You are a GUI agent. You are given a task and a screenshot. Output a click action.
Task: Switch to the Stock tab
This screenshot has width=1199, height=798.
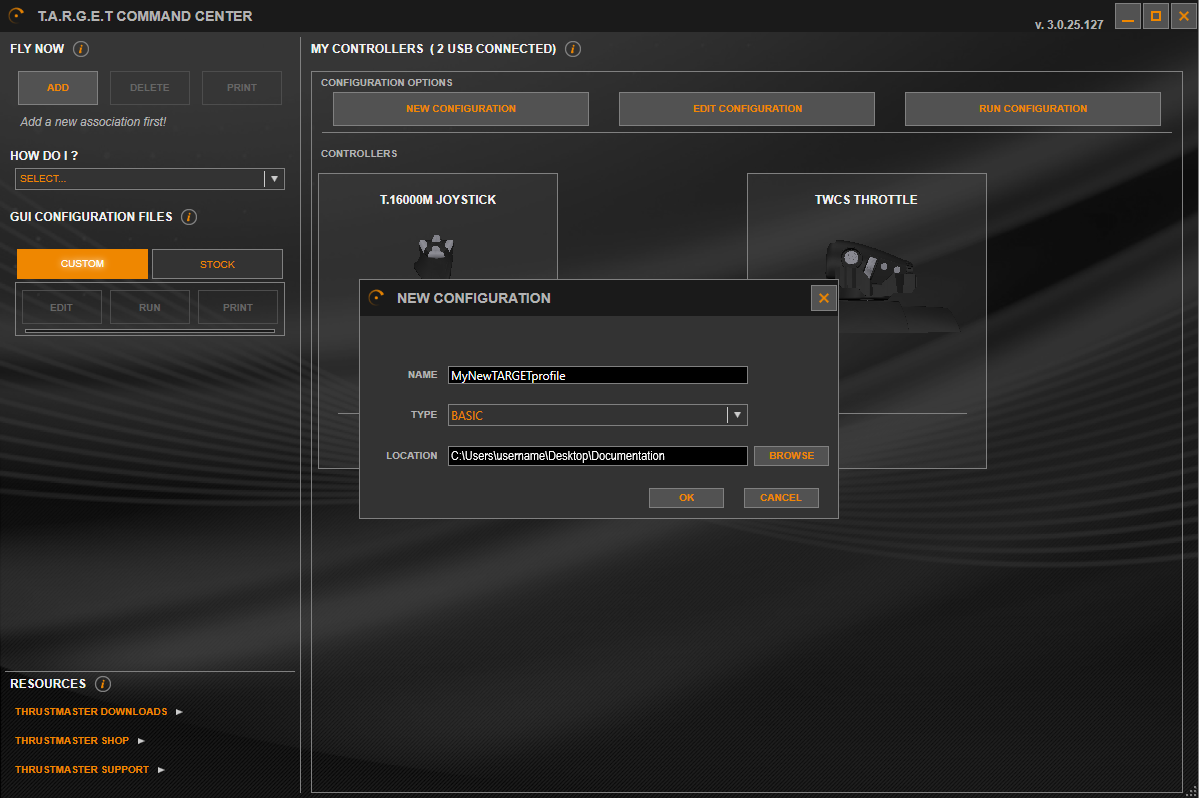(x=217, y=264)
